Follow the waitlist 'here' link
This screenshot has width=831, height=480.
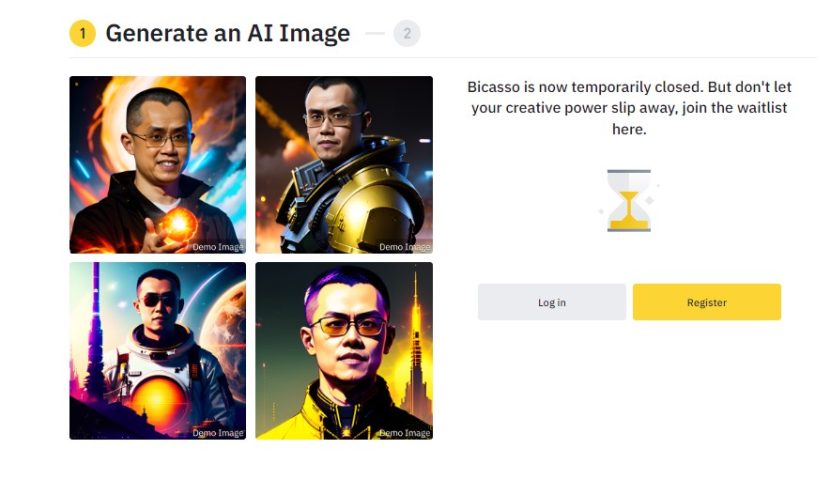click(629, 129)
